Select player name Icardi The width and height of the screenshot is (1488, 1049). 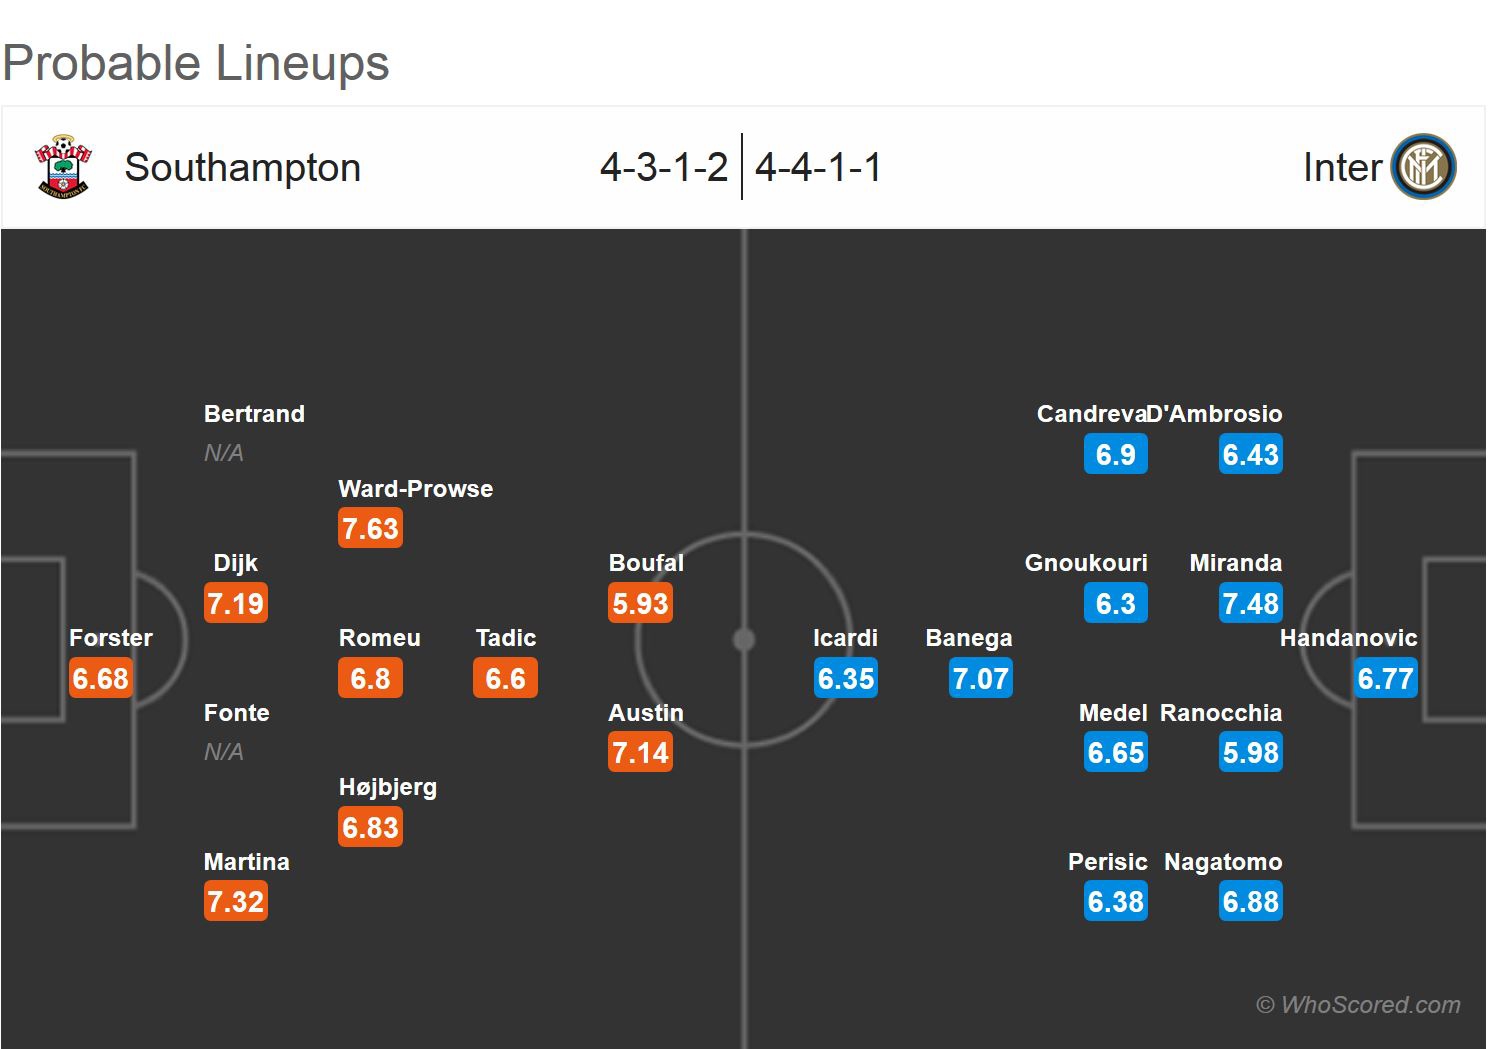click(845, 638)
